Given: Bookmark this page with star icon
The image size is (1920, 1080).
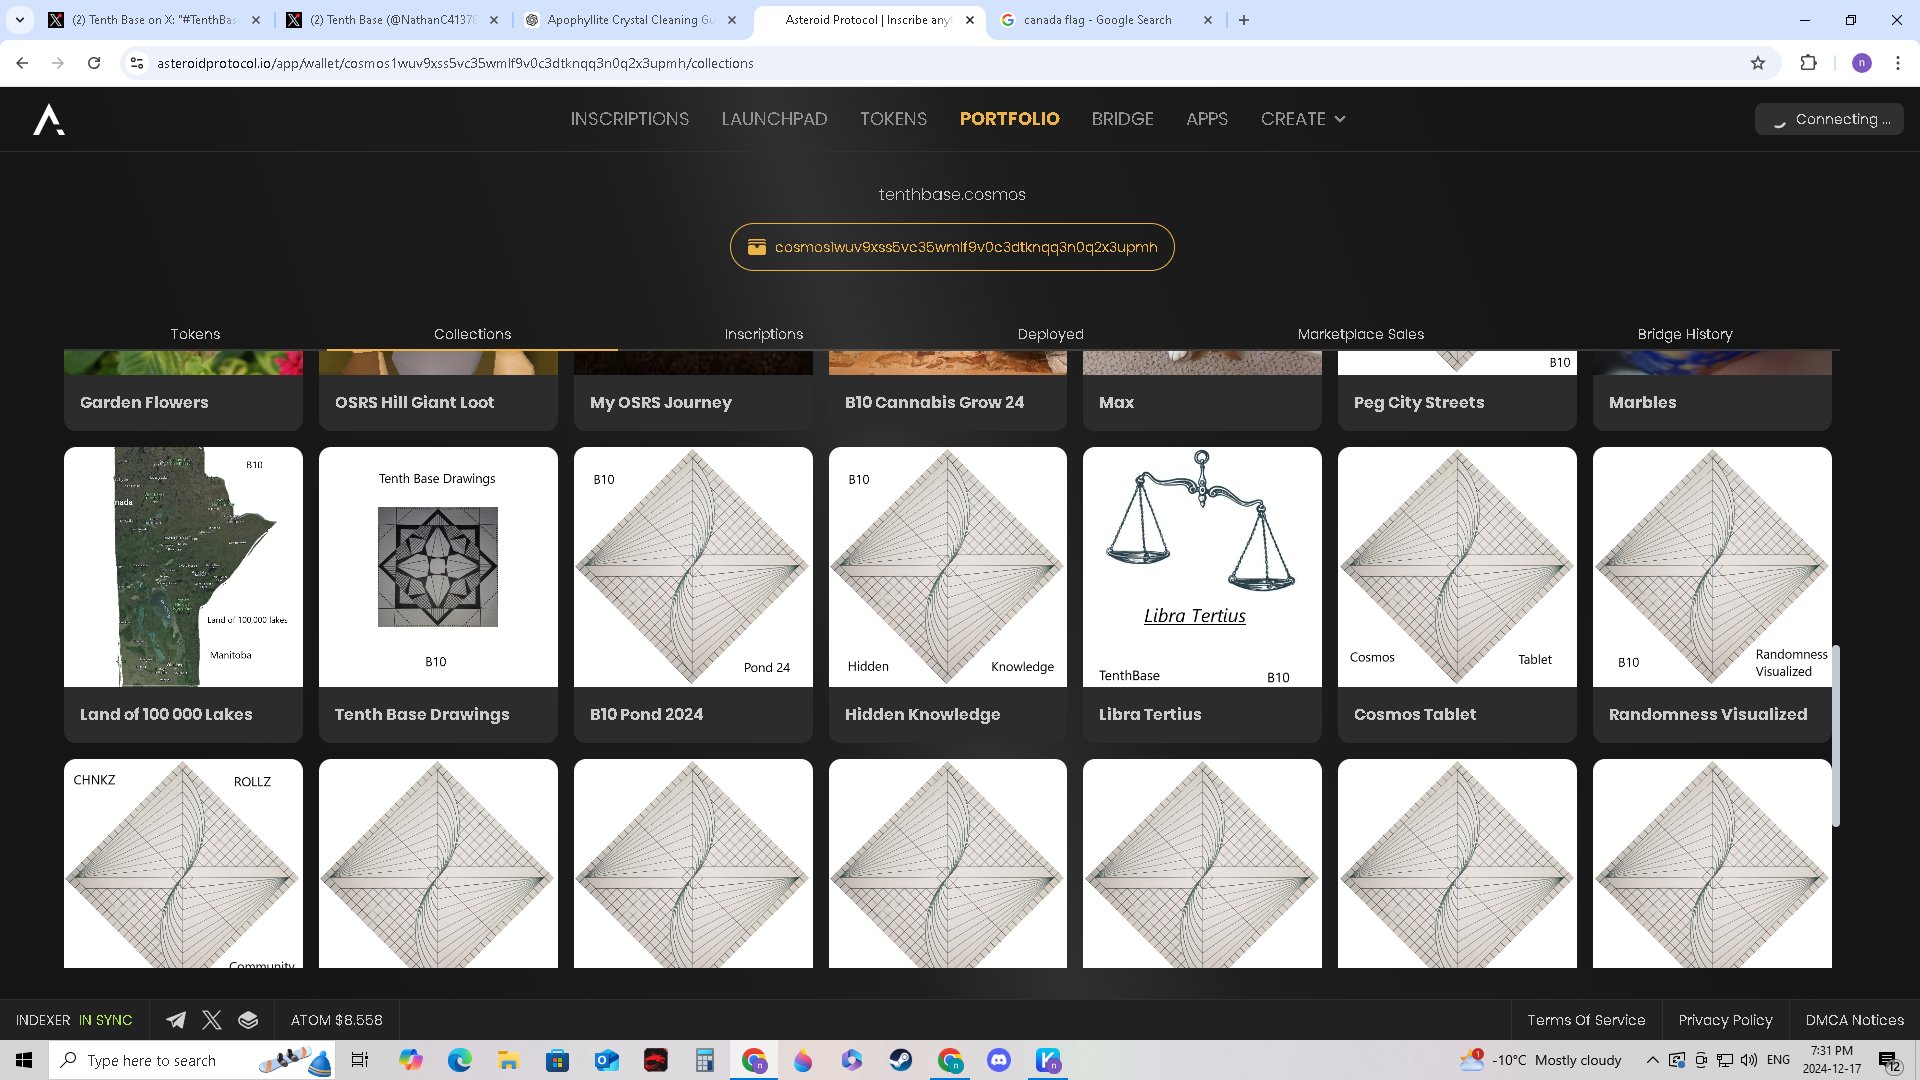Looking at the screenshot, I should pyautogui.click(x=1758, y=63).
